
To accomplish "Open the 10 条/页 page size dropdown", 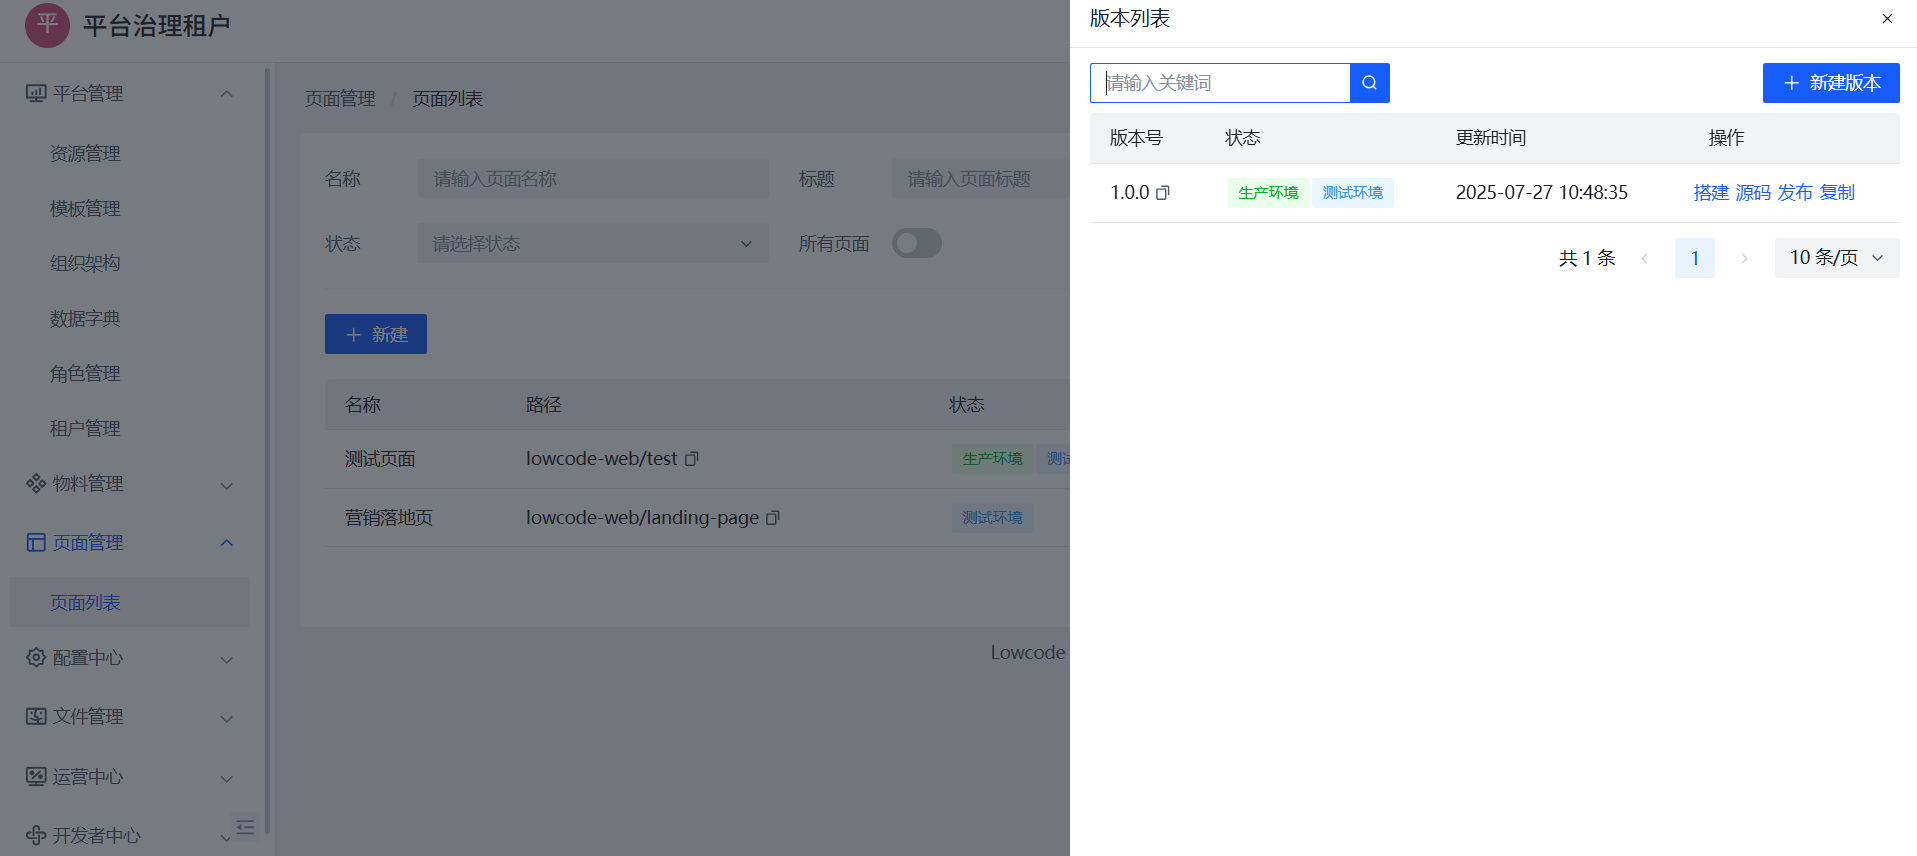I will (1836, 258).
